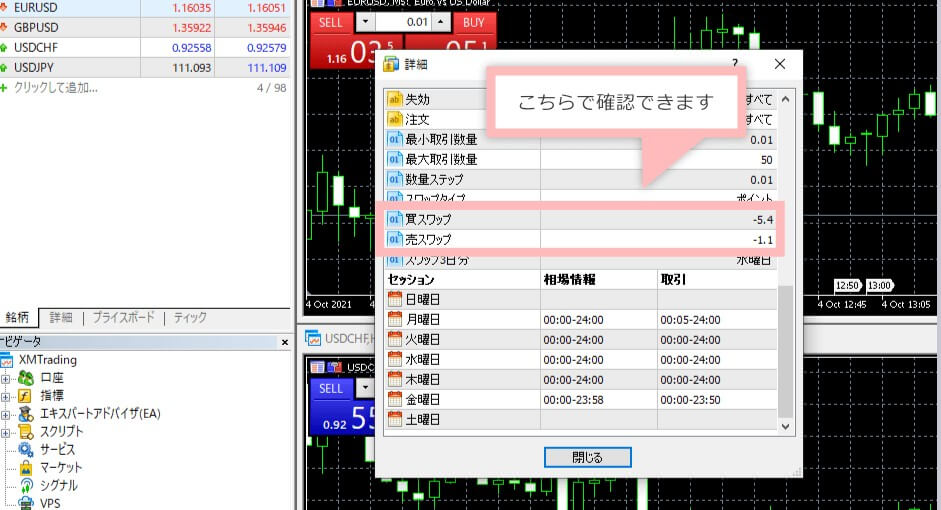Click the 火曜日 calendar icon

coord(394,339)
